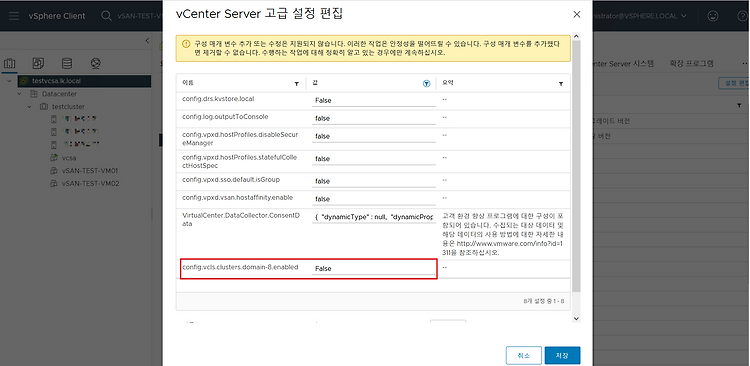Click the vSphere Client title text

(x=57, y=16)
